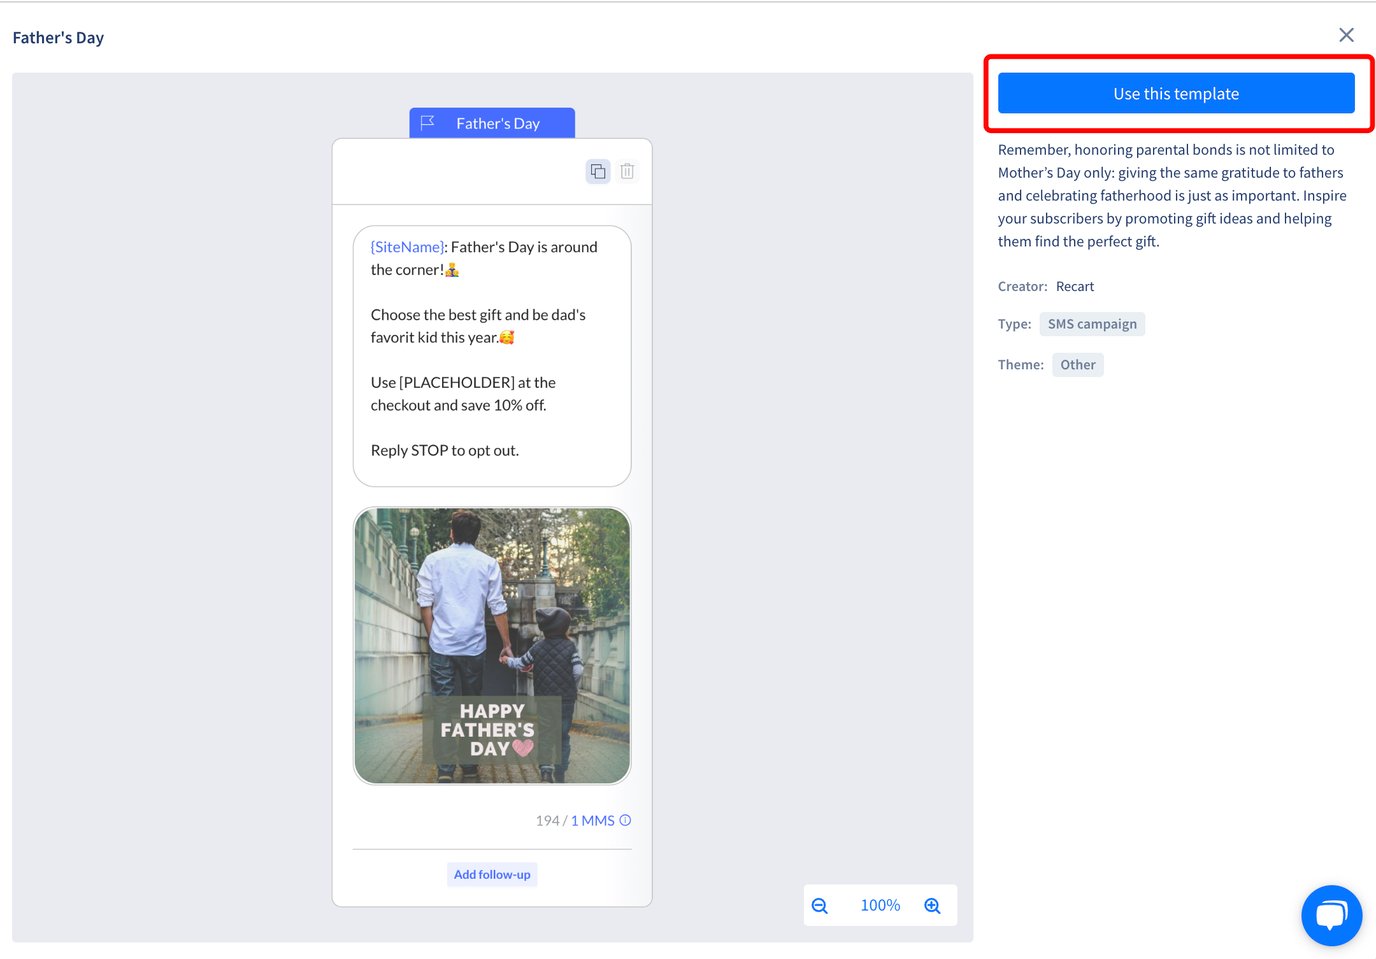Click the Recart creator name

point(1075,286)
